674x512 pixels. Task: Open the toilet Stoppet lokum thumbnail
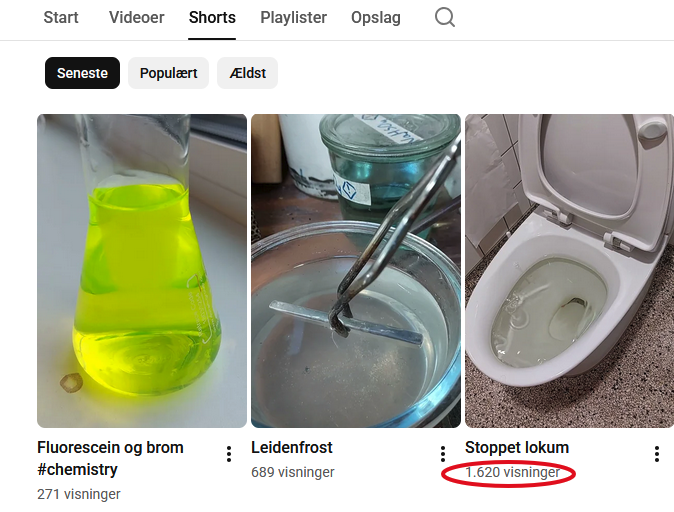pyautogui.click(x=569, y=270)
